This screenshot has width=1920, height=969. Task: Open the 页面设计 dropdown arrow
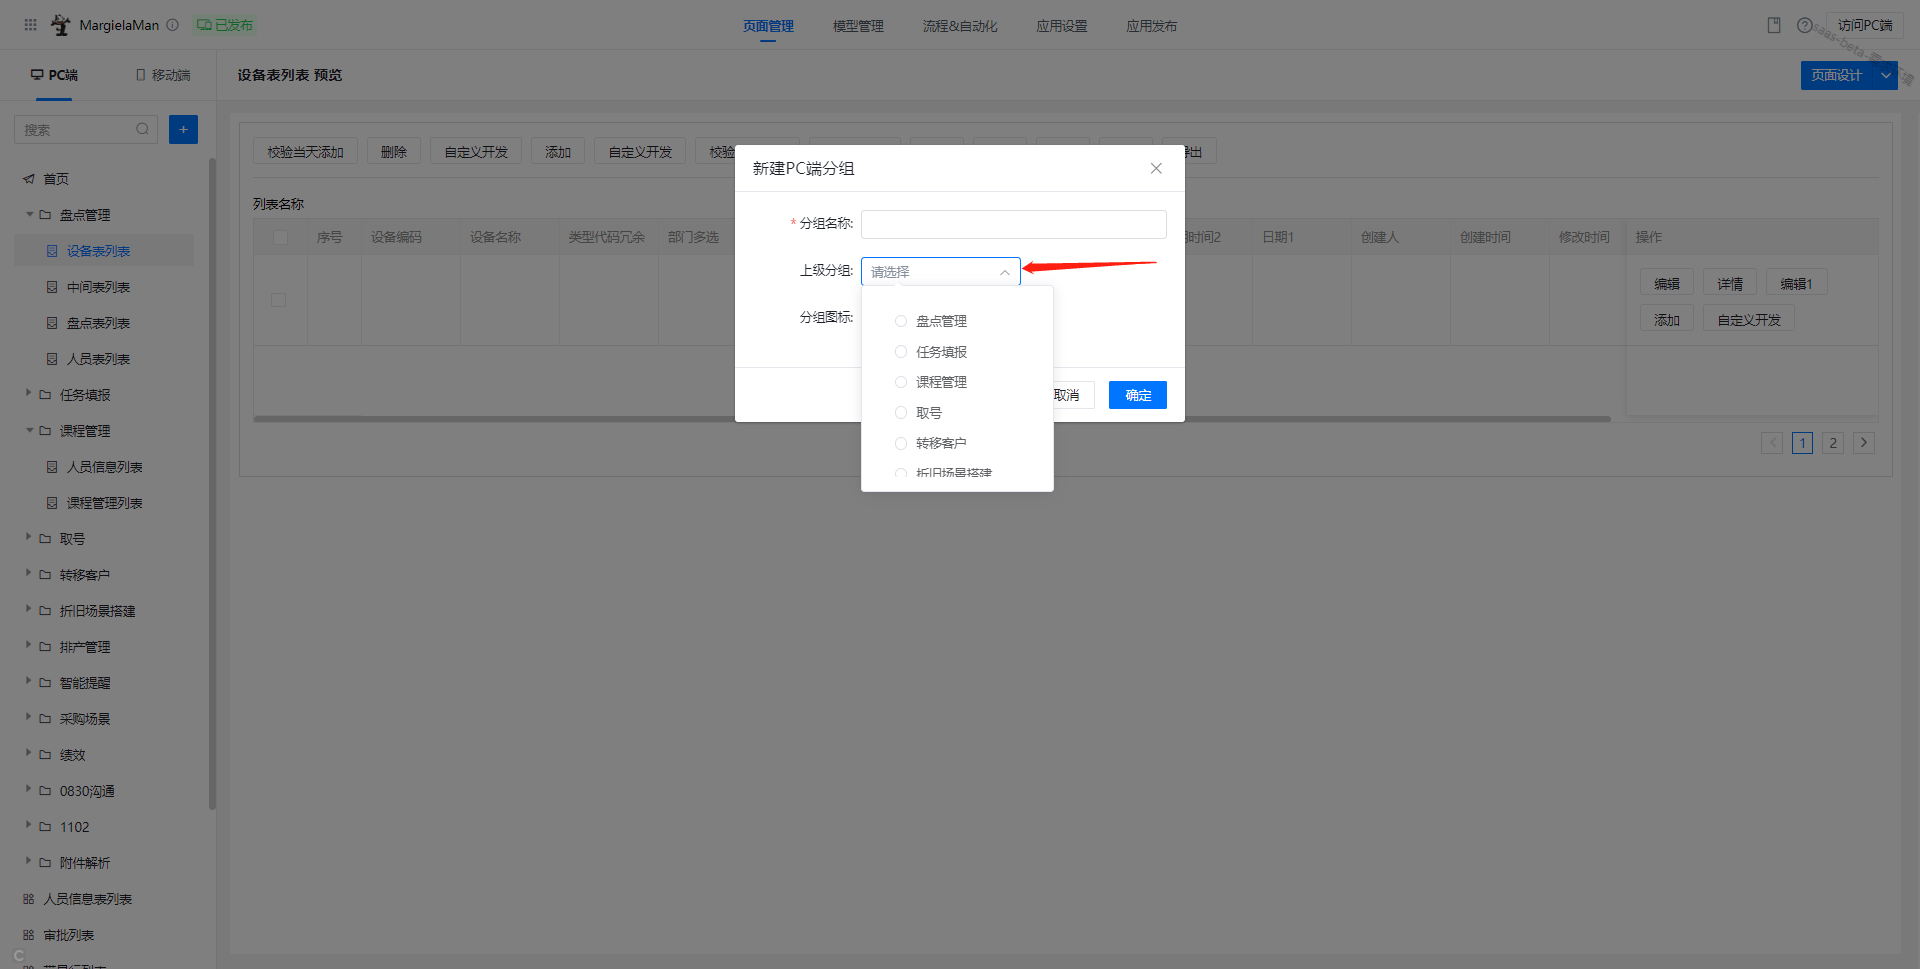pyautogui.click(x=1885, y=75)
